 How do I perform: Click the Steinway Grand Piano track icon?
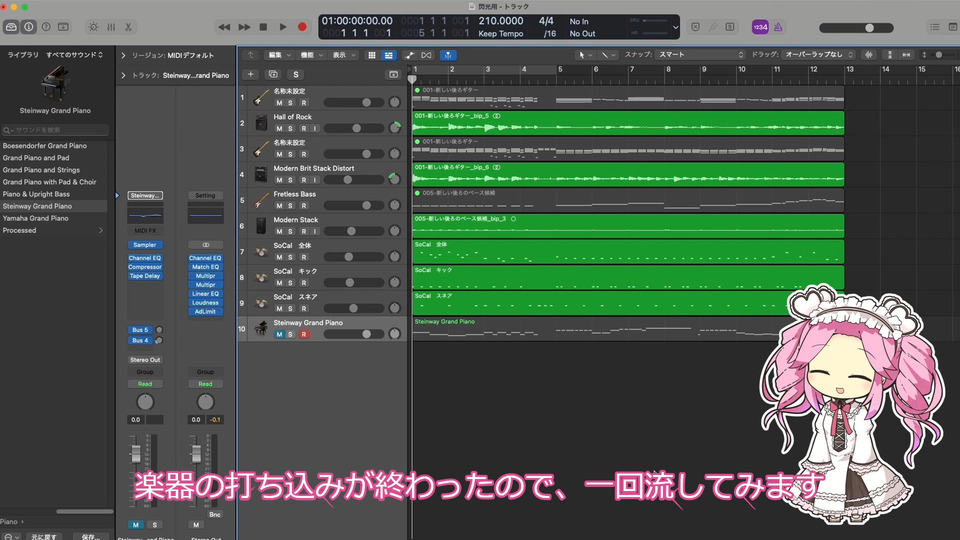pos(261,328)
